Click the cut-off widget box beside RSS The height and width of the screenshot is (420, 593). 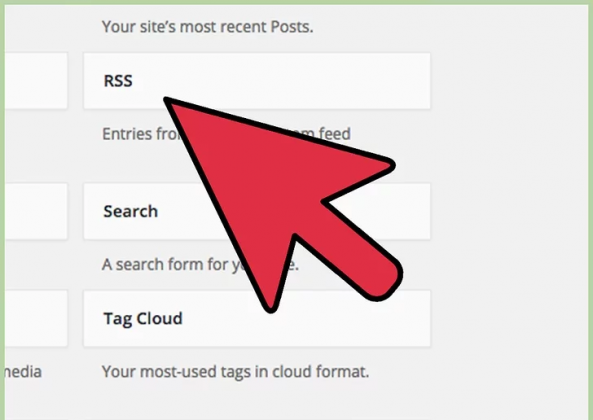tap(36, 81)
